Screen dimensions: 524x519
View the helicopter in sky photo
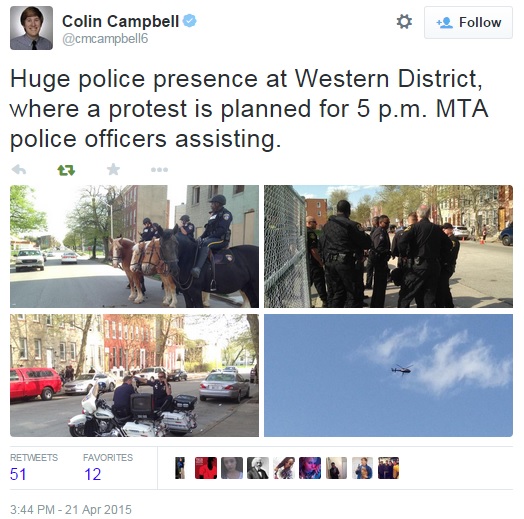(x=388, y=375)
